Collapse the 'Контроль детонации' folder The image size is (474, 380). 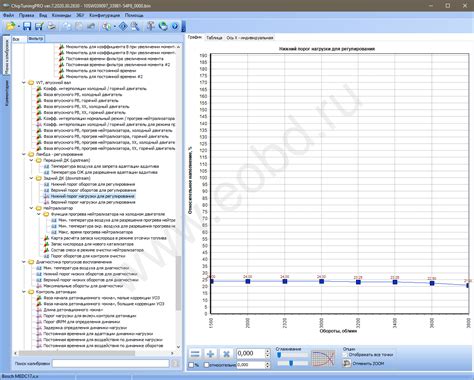24,292
